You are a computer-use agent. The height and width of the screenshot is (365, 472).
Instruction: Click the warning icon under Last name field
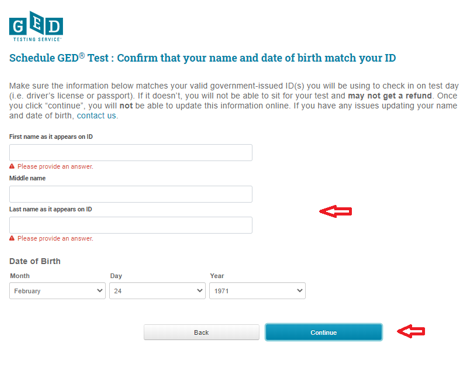click(x=12, y=238)
